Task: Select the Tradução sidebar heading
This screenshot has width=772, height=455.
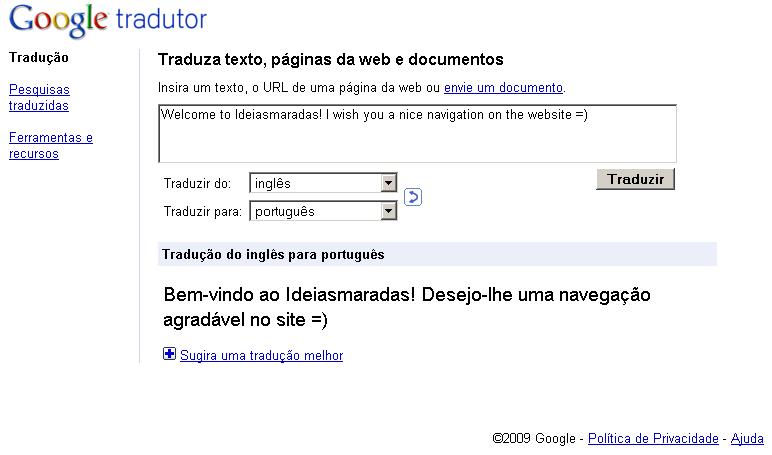Action: click(x=39, y=58)
